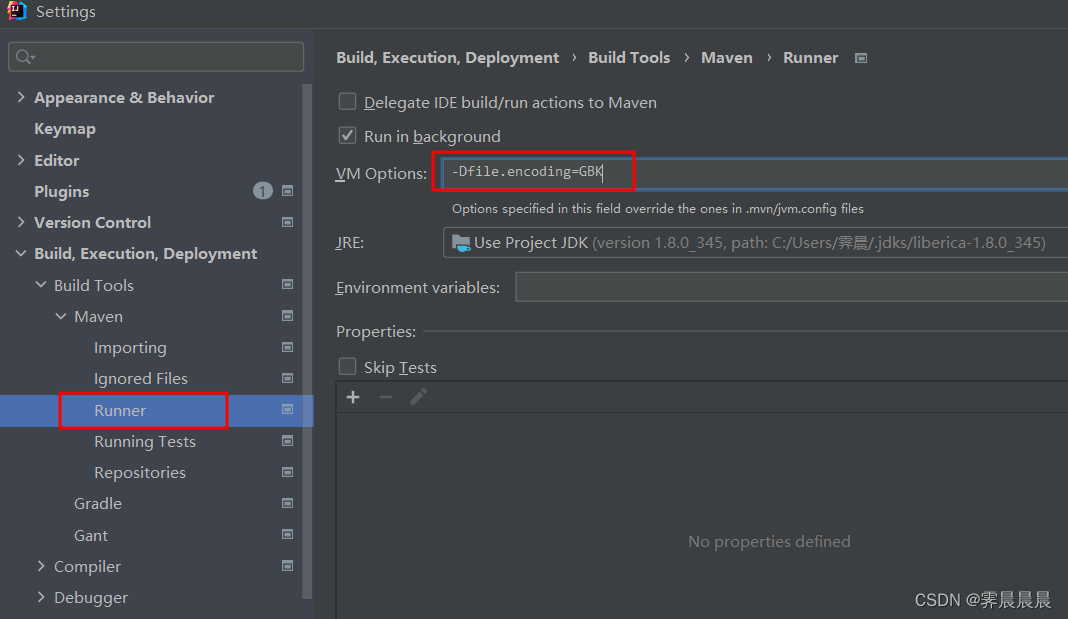The width and height of the screenshot is (1068, 619).
Task: Click the 'JRE:' label
Action: click(x=349, y=243)
